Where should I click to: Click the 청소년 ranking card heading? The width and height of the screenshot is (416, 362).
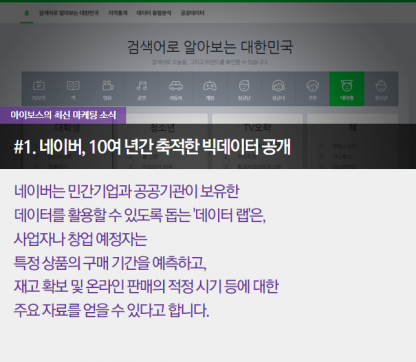(162, 128)
